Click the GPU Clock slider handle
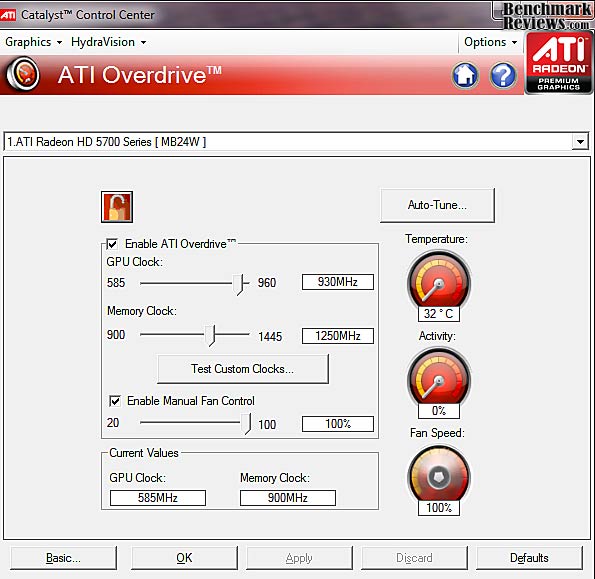Image resolution: width=595 pixels, height=579 pixels. click(x=238, y=284)
